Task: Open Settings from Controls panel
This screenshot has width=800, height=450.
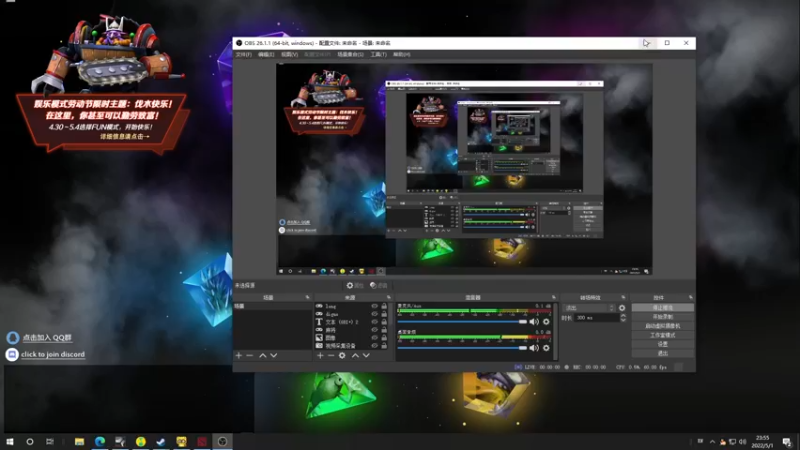Action: [663, 344]
